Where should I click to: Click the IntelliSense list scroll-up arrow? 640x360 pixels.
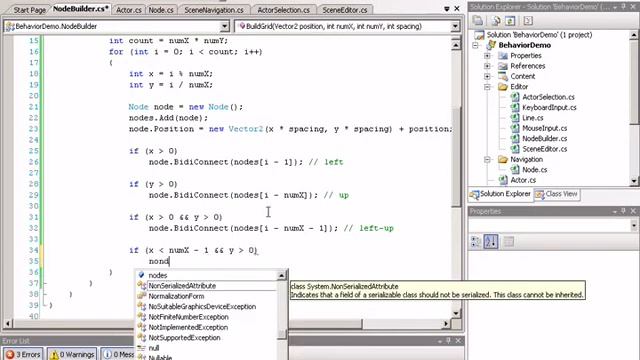click(282, 276)
